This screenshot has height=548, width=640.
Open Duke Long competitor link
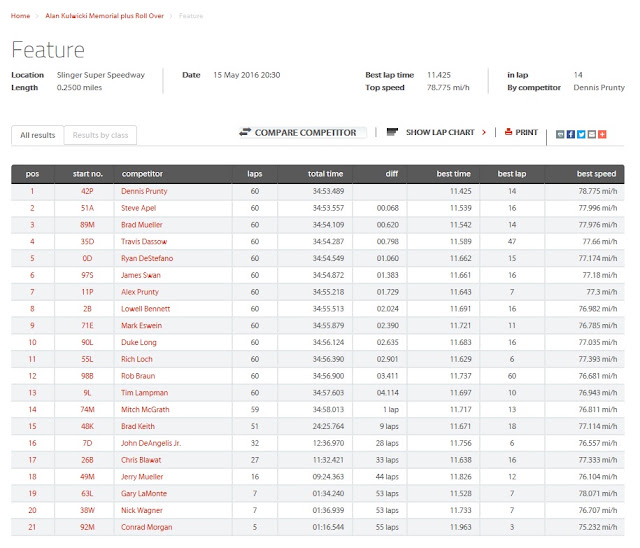click(x=139, y=342)
